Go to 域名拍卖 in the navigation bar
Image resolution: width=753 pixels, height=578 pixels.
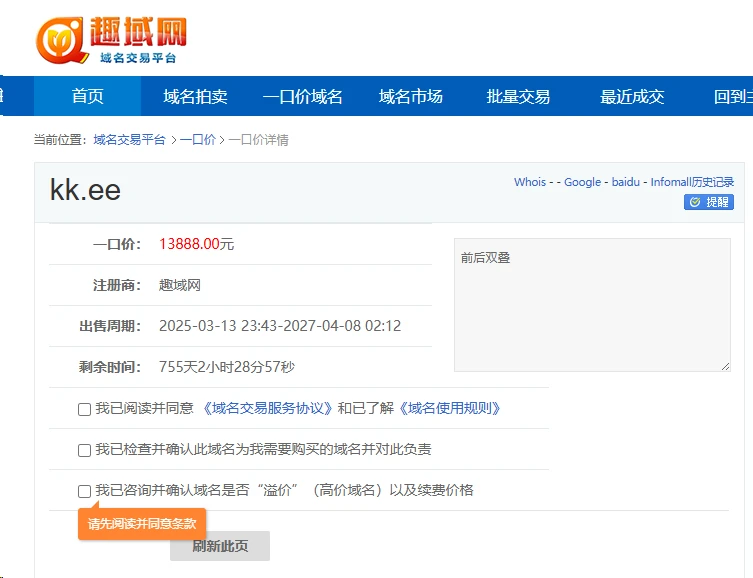pyautogui.click(x=195, y=97)
